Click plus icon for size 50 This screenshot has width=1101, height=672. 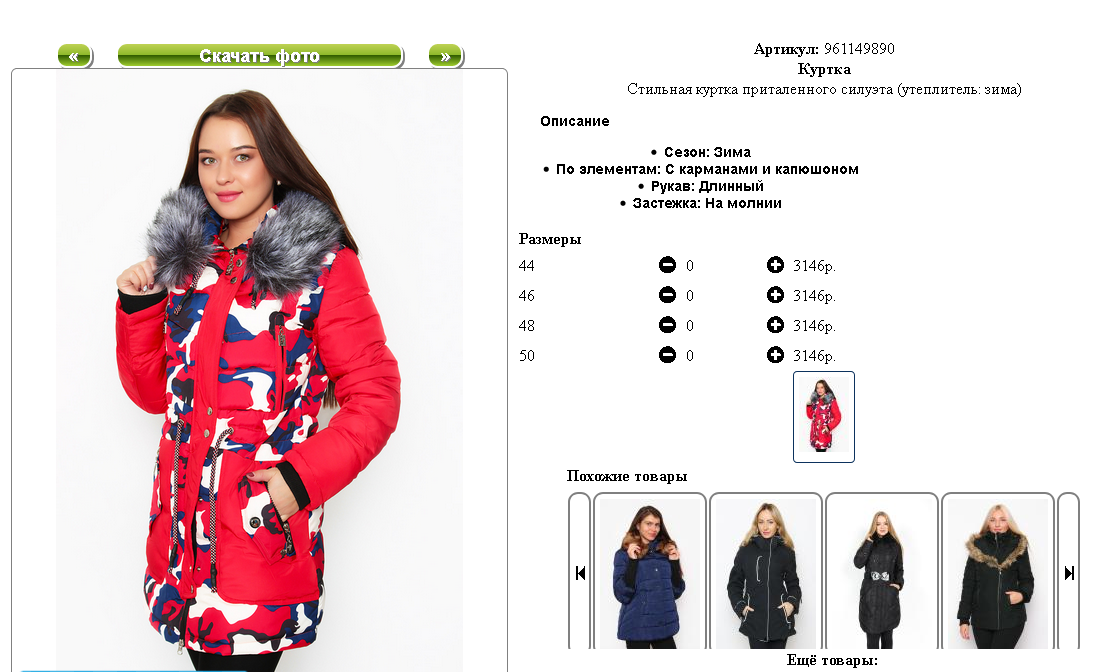(775, 355)
